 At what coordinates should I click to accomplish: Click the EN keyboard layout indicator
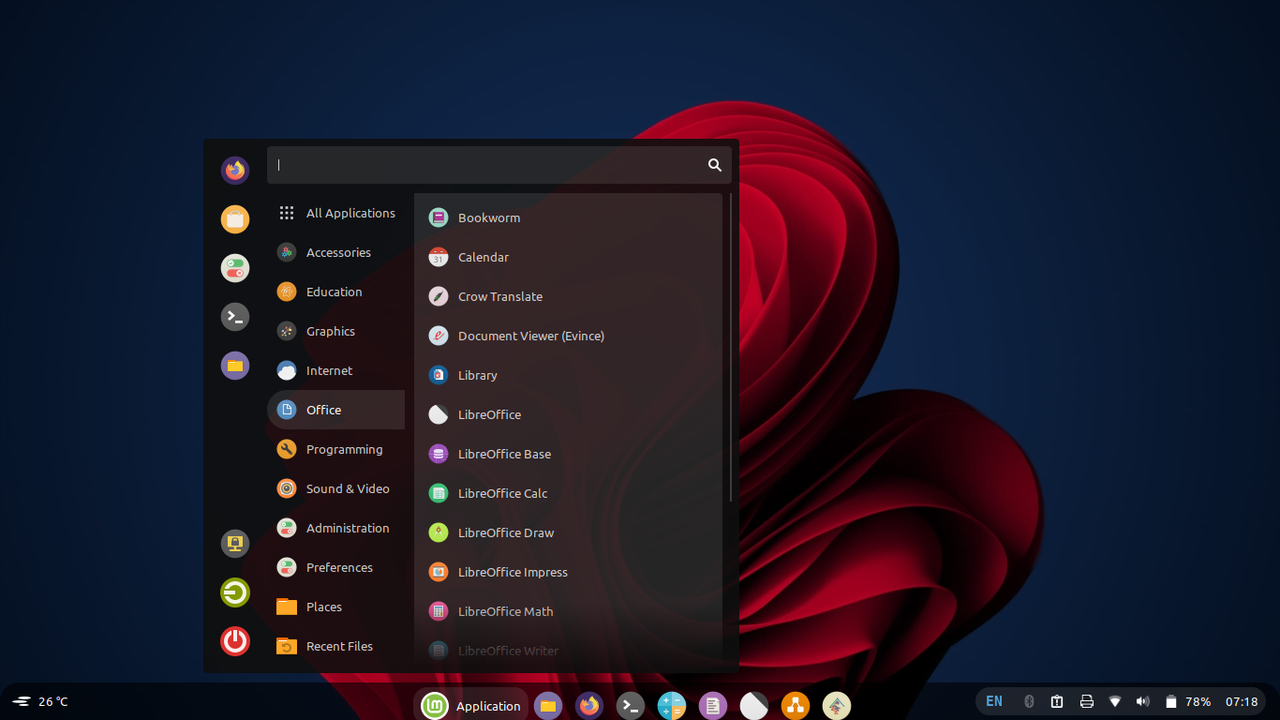point(994,702)
